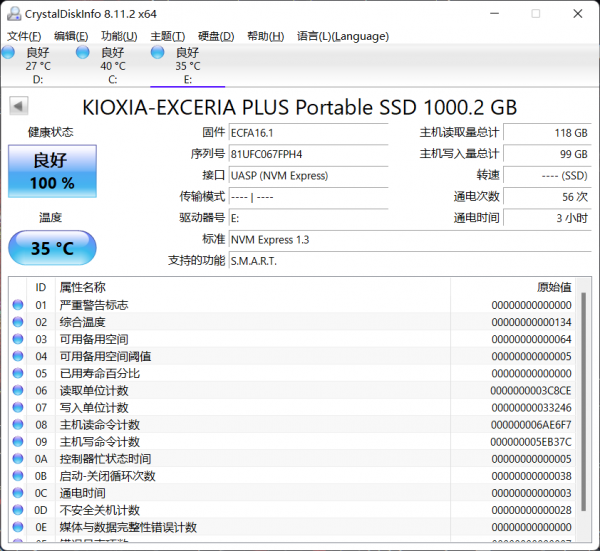
Task: Click status orb for attribute 05 已用寿命百分比
Action: 18,373
